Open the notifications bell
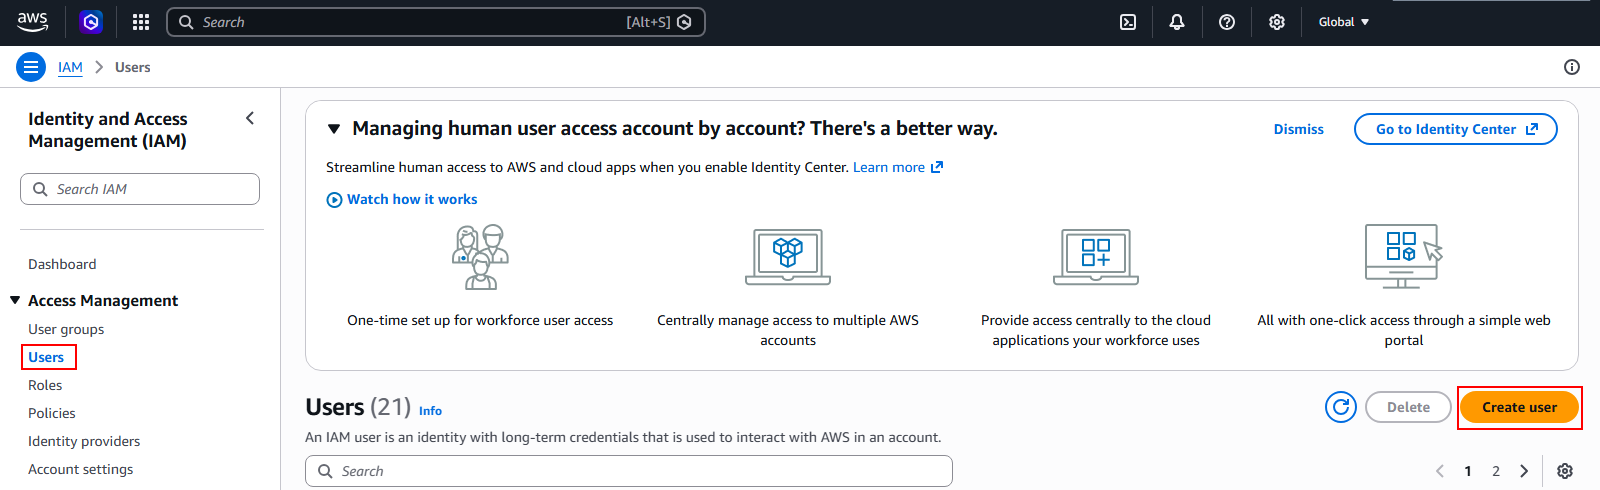This screenshot has height=490, width=1600. tap(1177, 22)
